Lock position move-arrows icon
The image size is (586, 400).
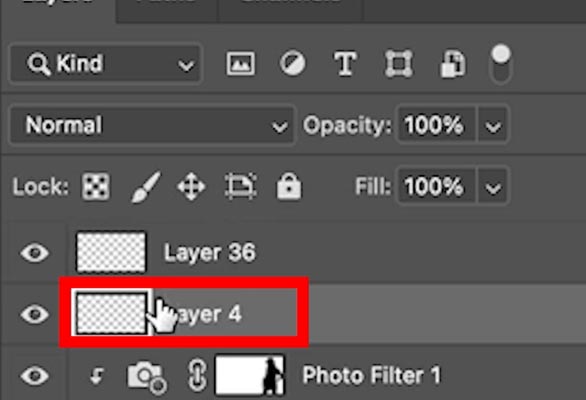tap(191, 186)
